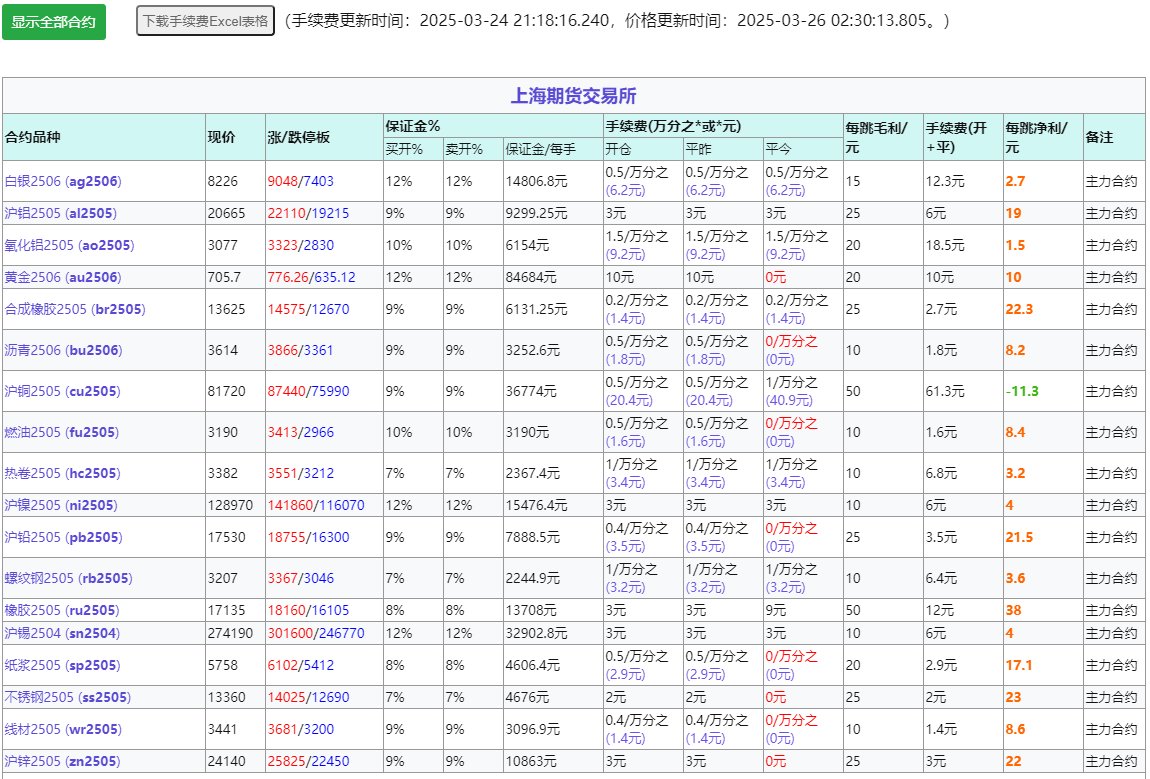This screenshot has width=1150, height=779.
Task: Open the 沪镍2505 (ni2505) contract link
Action: pyautogui.click(x=61, y=505)
